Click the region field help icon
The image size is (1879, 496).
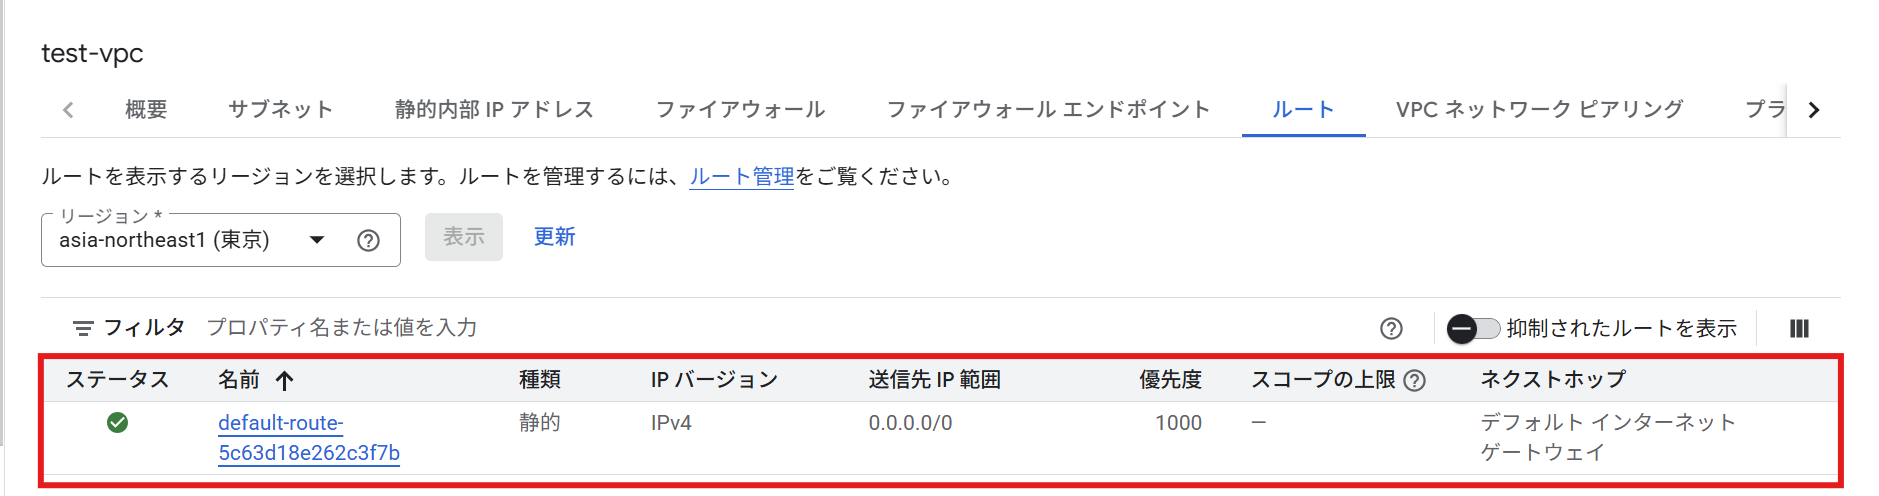[368, 241]
